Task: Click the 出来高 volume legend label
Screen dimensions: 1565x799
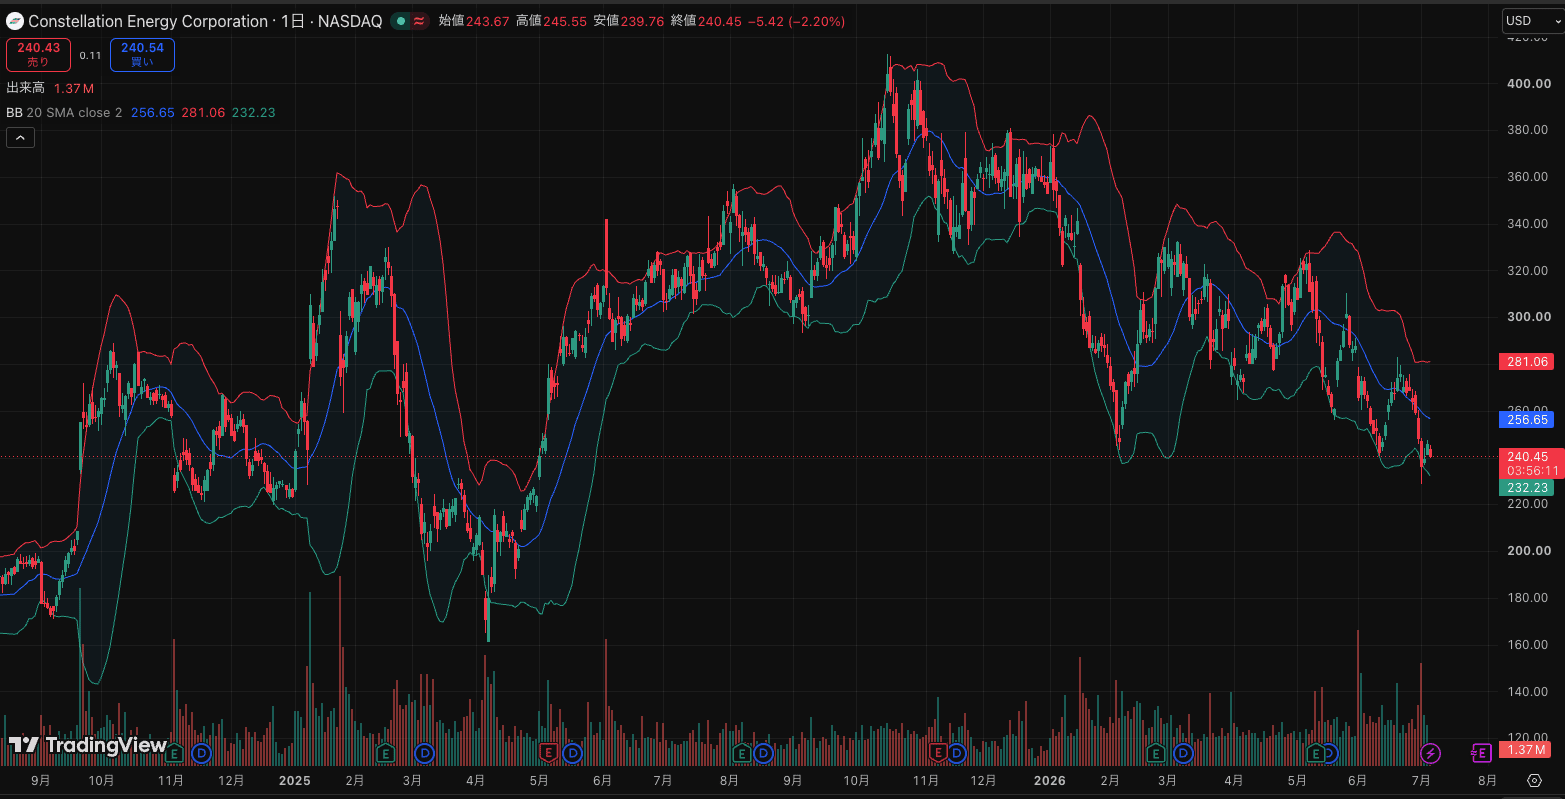Action: coord(26,88)
